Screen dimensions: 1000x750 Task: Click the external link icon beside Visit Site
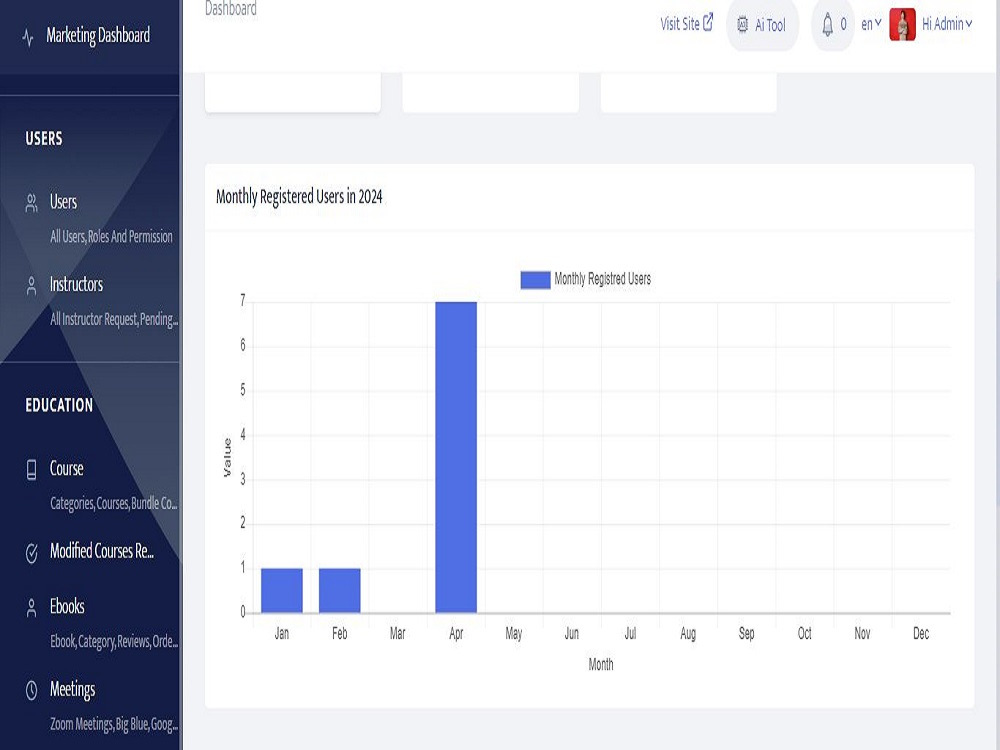(x=708, y=22)
